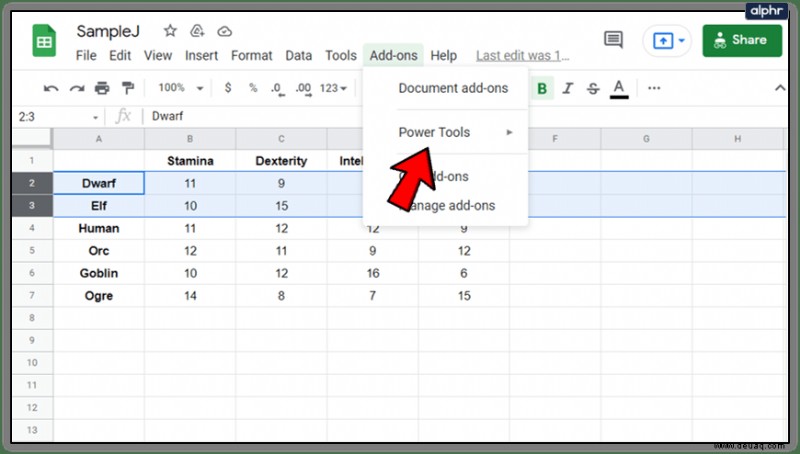Click the green Share button
The image size is (800, 454).
(742, 40)
